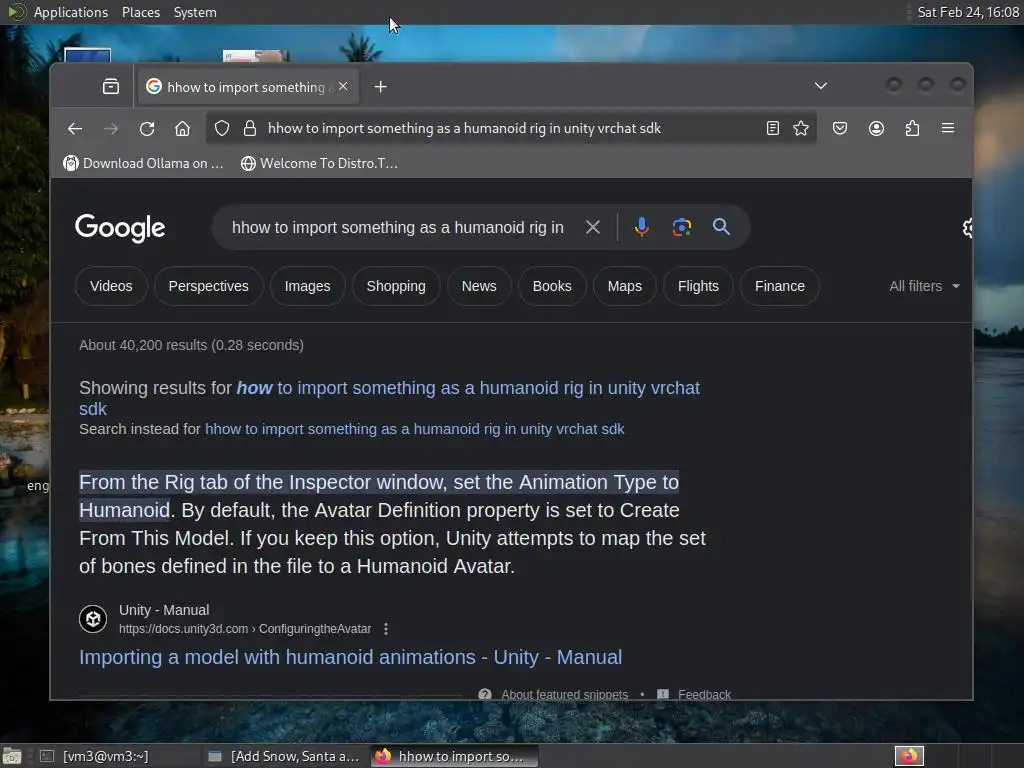Submit search with the magnifier icon
The width and height of the screenshot is (1024, 768).
721,227
